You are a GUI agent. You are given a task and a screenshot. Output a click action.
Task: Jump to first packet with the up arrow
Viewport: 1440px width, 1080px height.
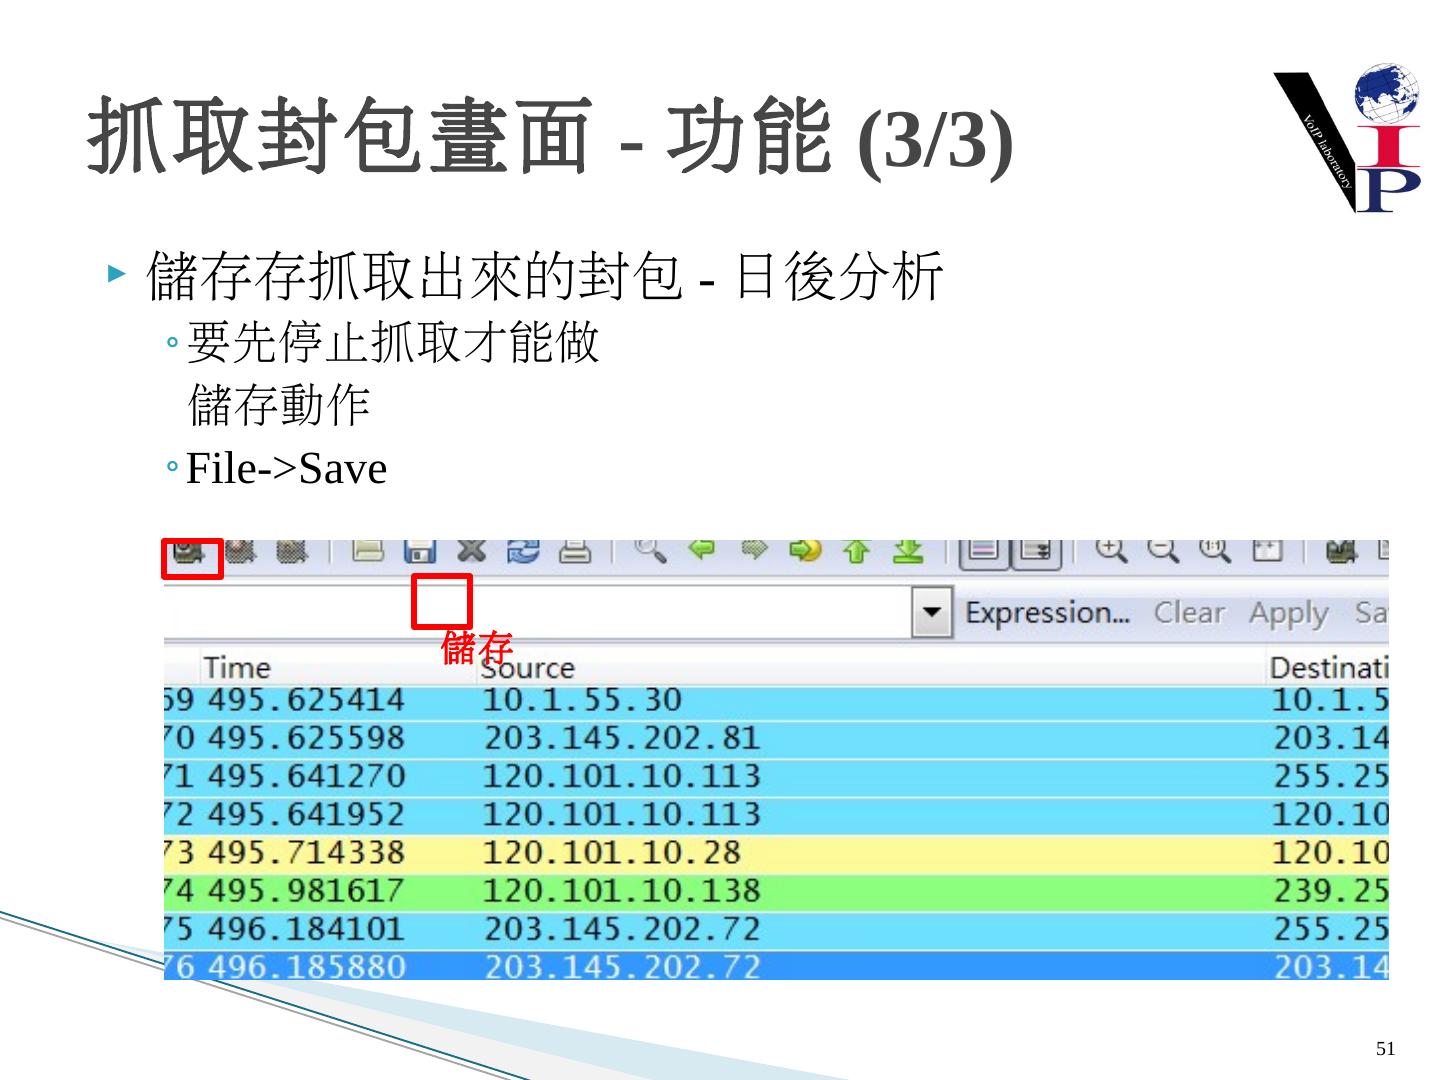856,550
